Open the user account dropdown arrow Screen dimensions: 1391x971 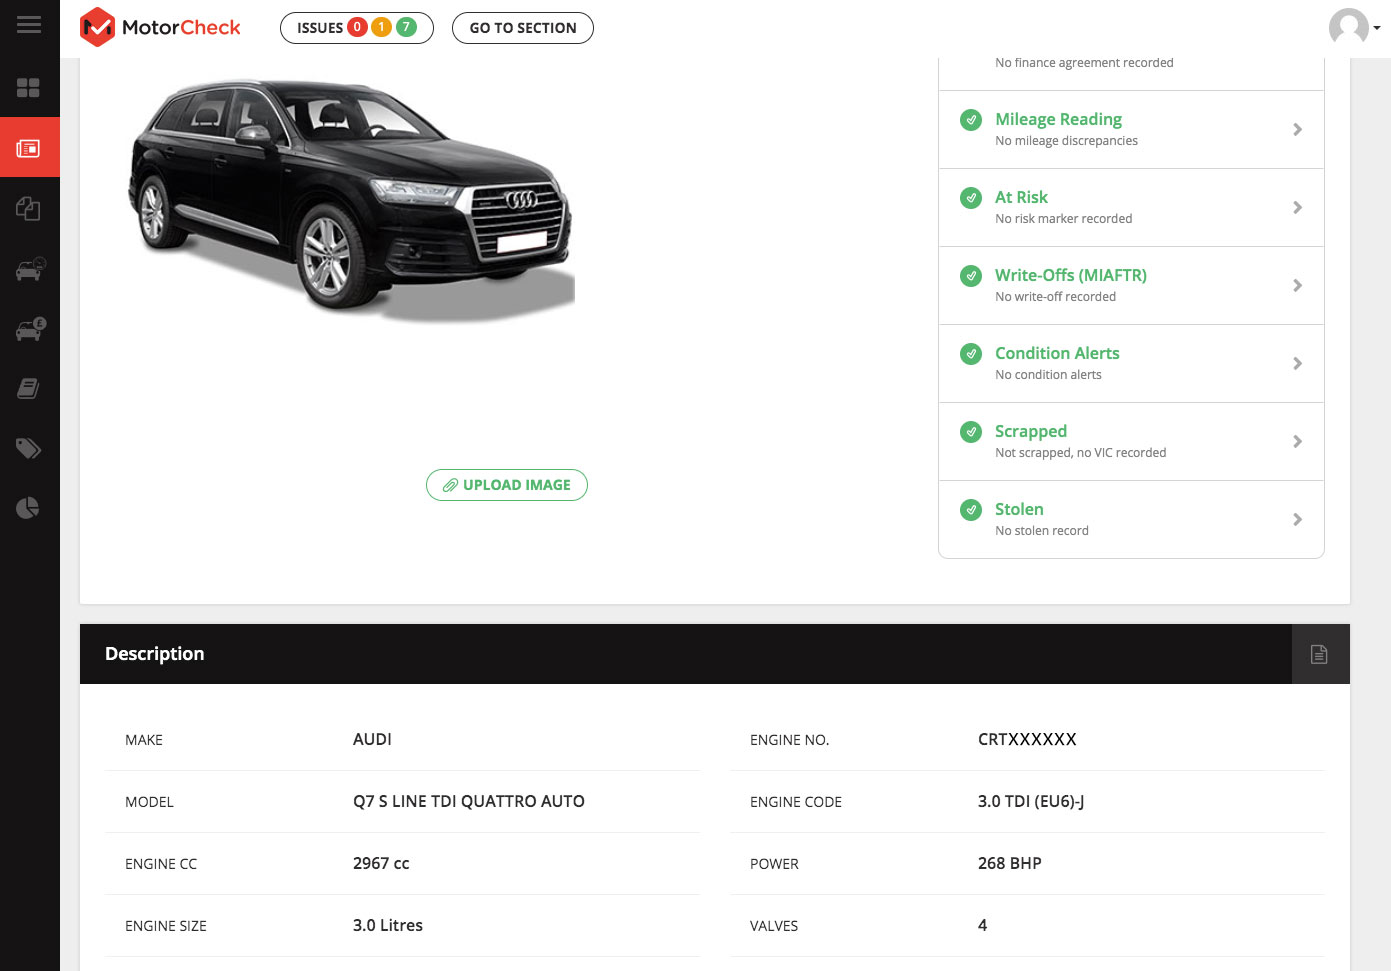pos(1377,28)
